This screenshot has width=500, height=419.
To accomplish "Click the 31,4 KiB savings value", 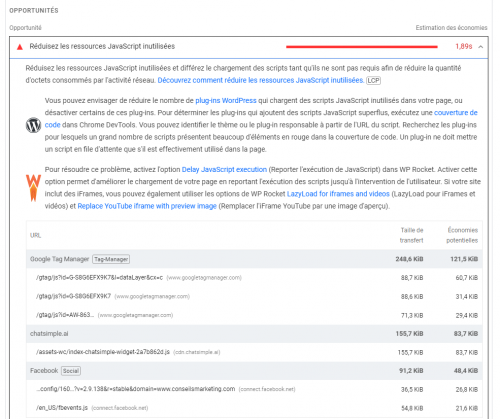I will (x=467, y=296).
